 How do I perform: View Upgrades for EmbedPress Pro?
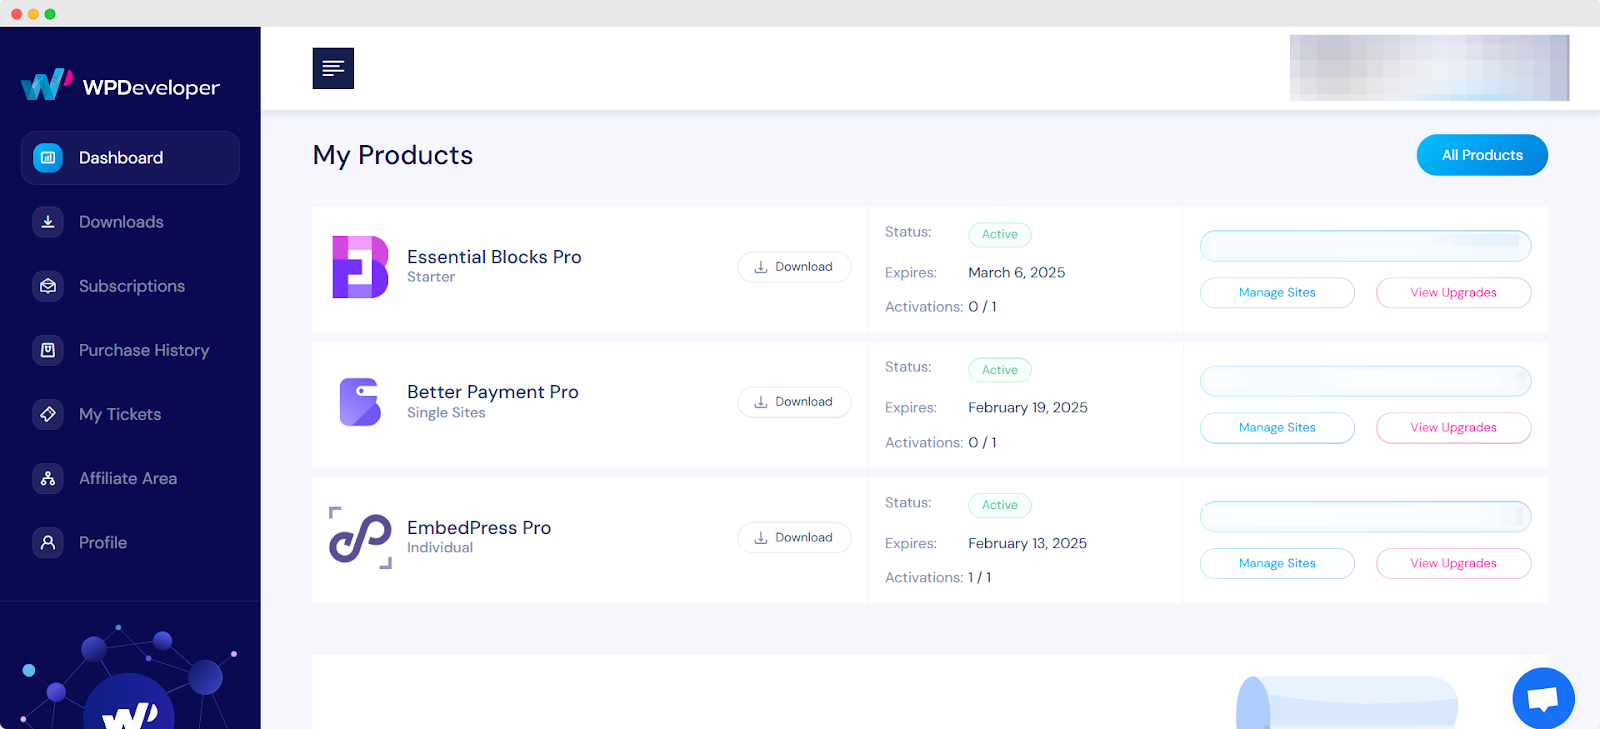tap(1453, 564)
